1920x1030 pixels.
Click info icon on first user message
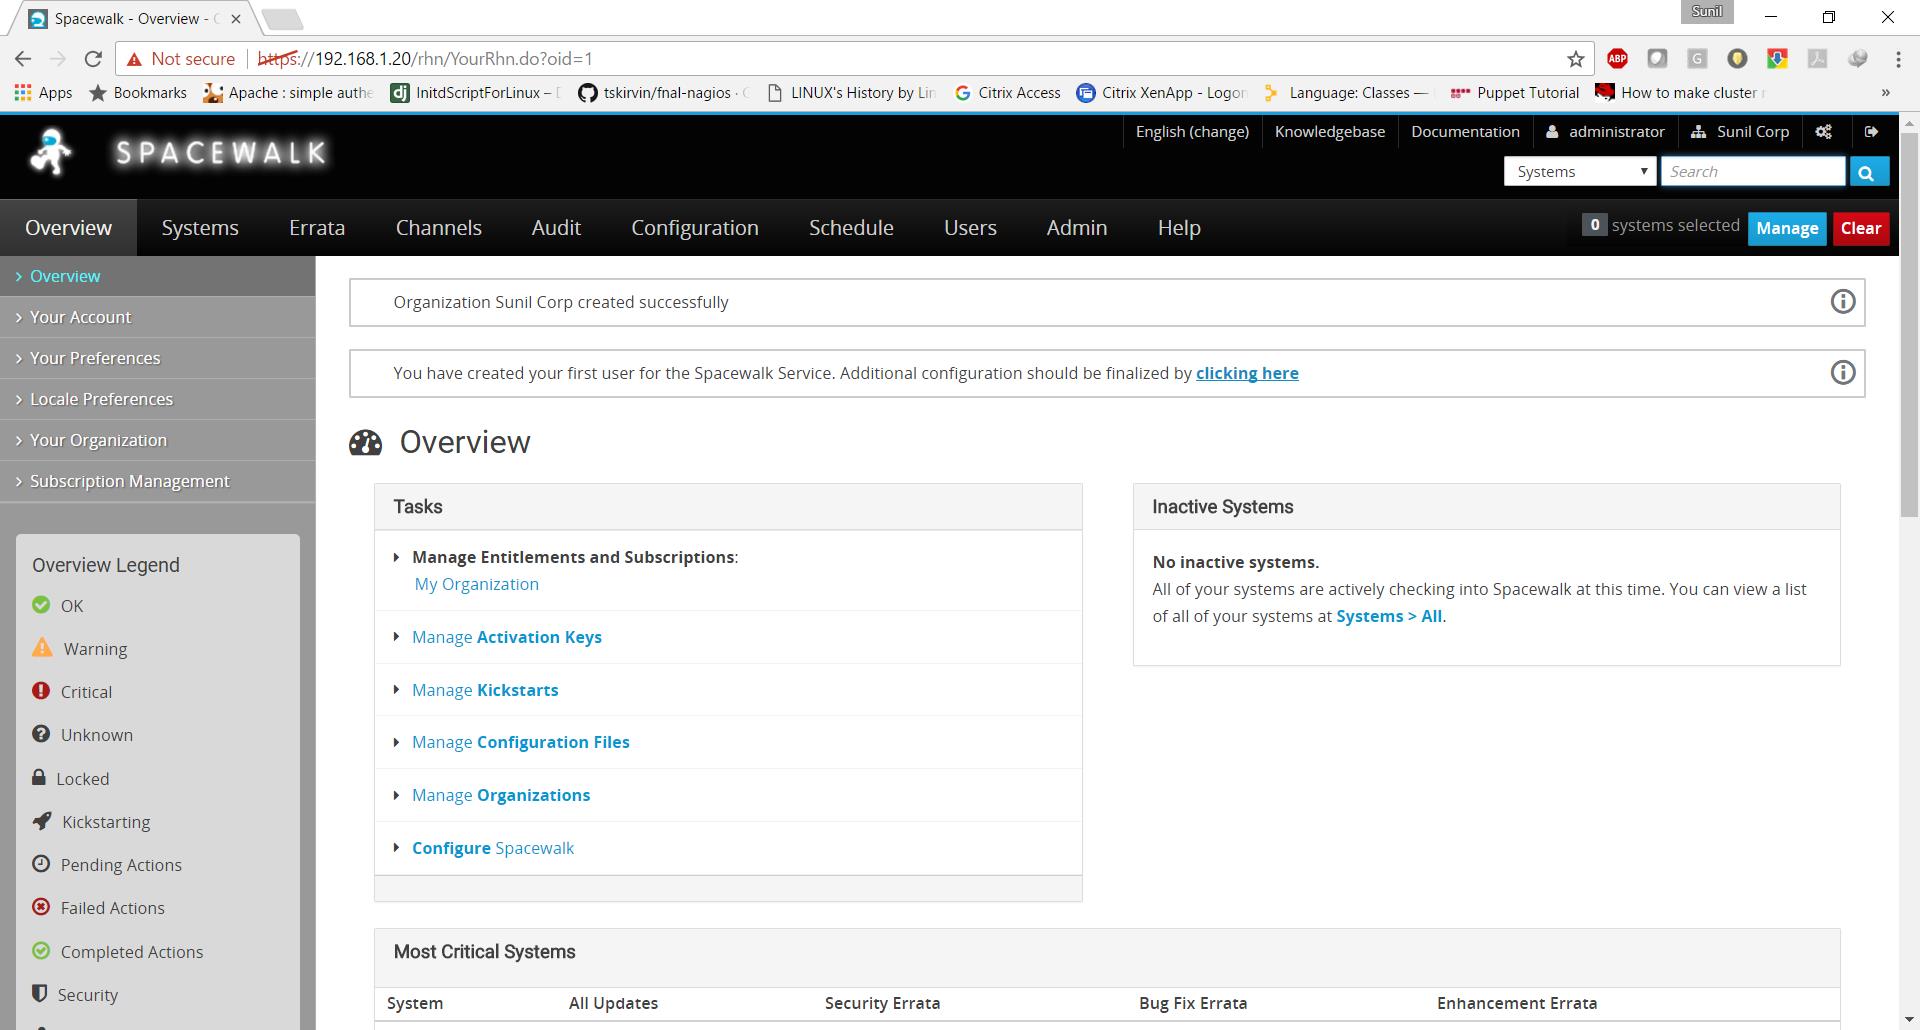(1842, 373)
